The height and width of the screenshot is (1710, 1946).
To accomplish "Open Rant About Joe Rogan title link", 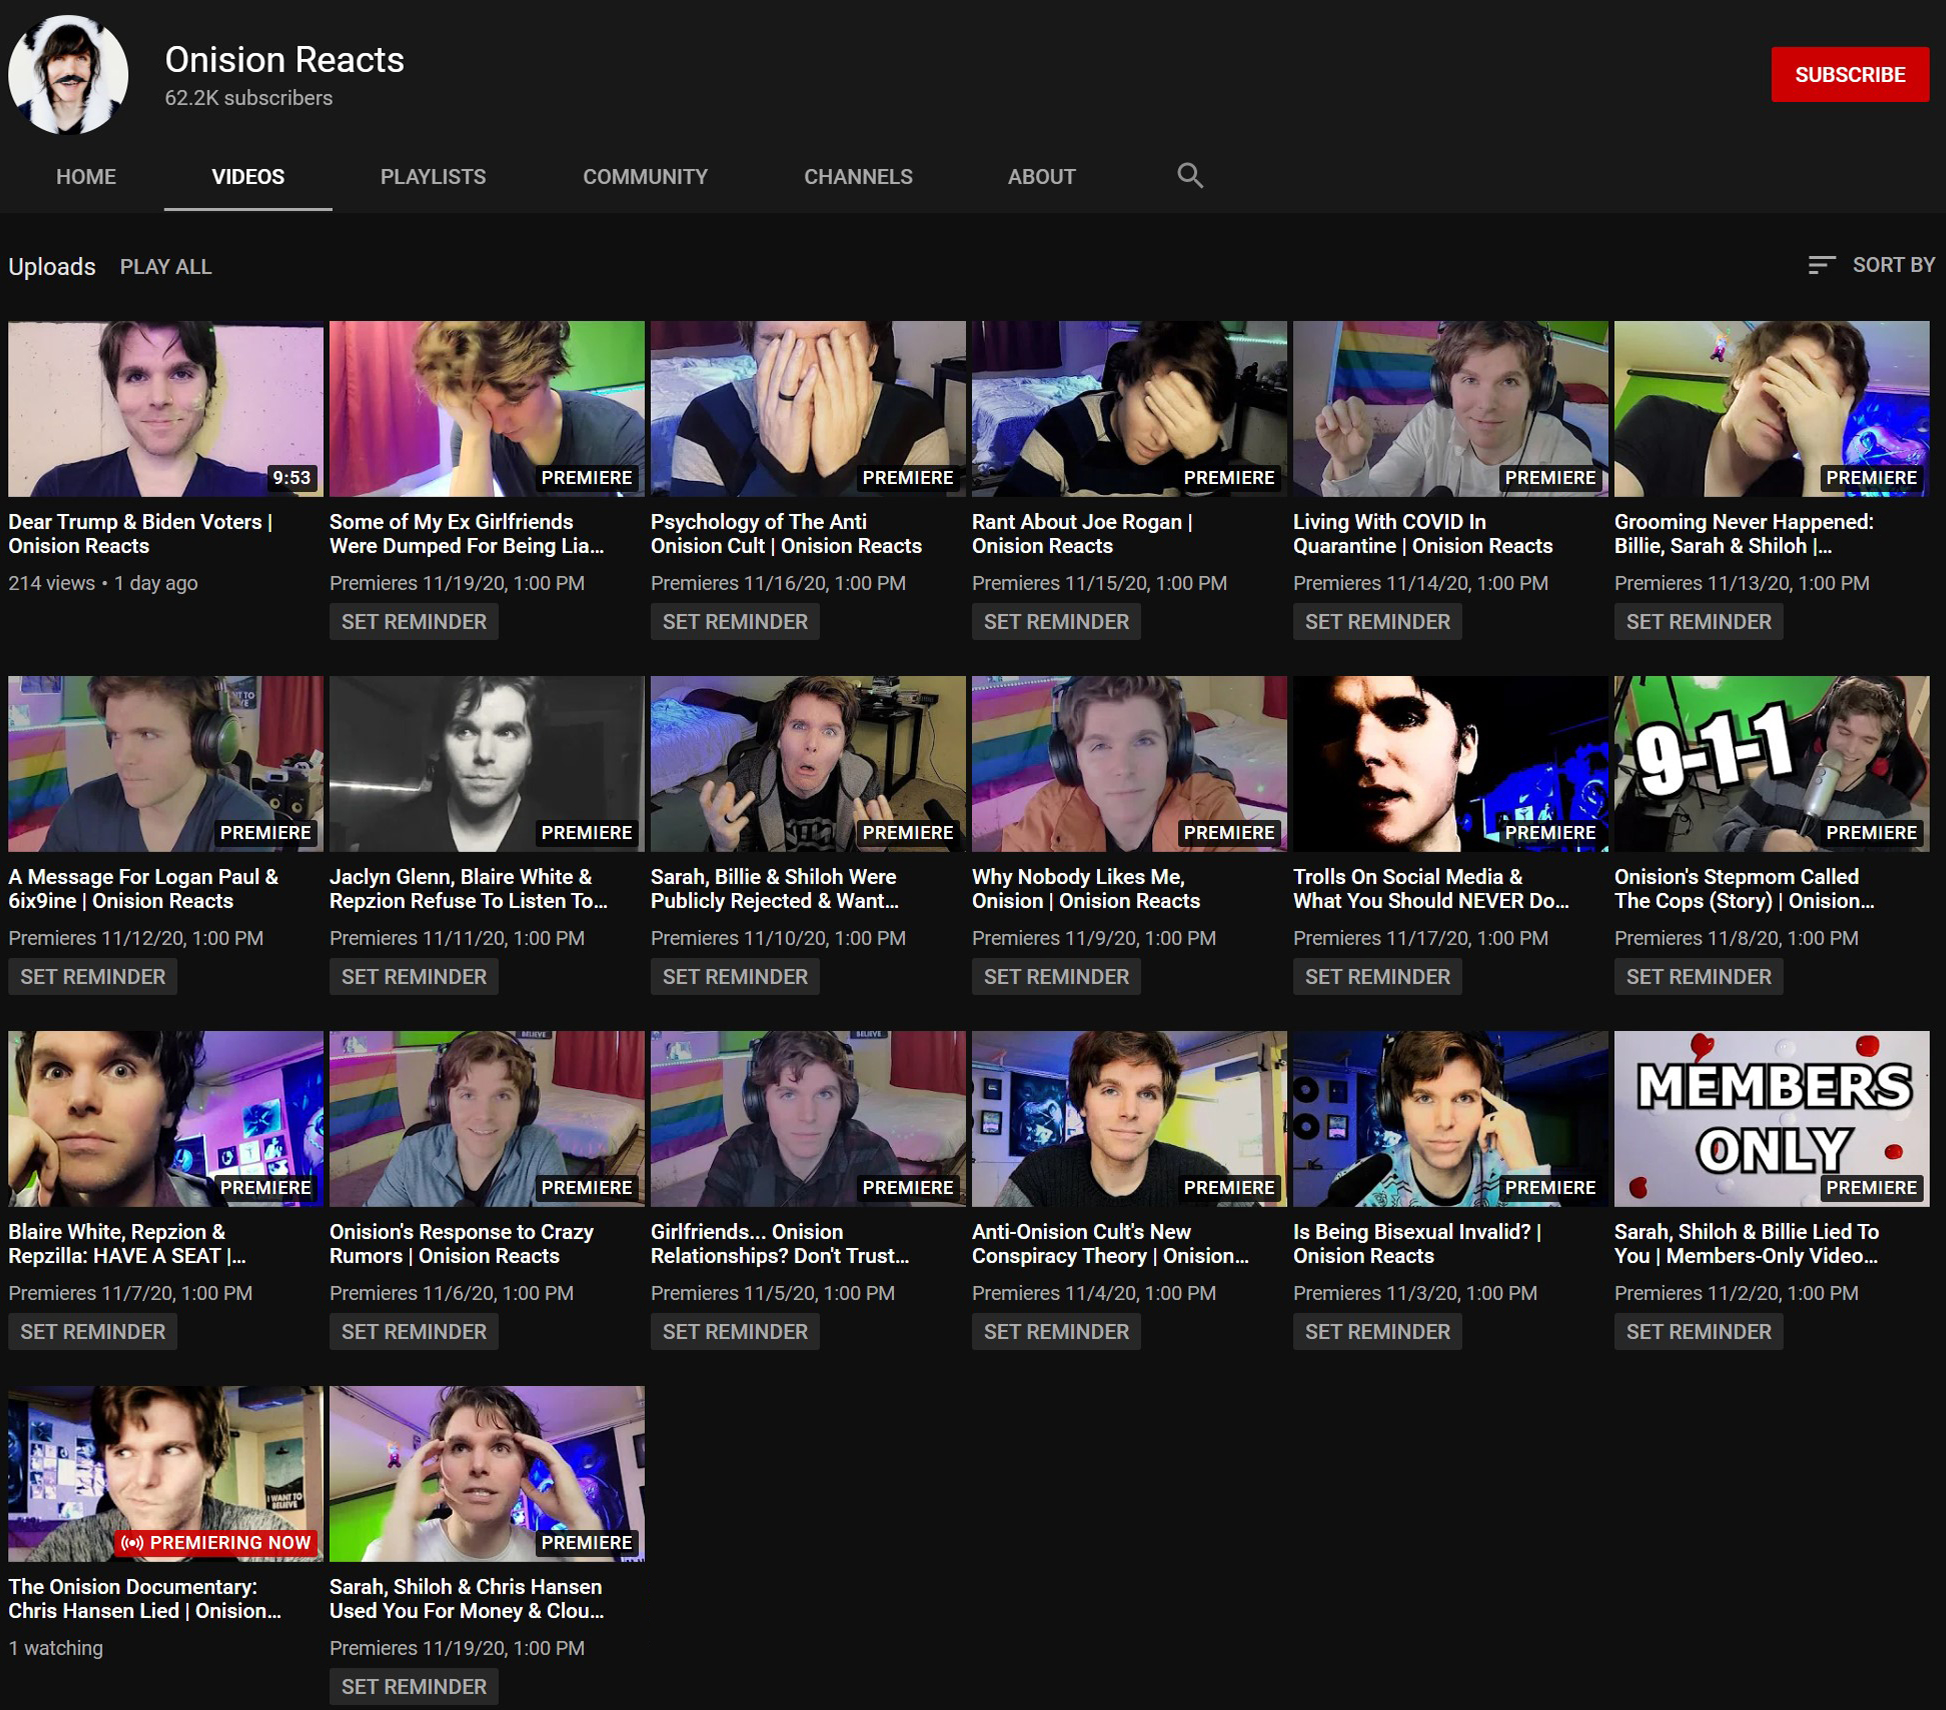I will click(1082, 534).
